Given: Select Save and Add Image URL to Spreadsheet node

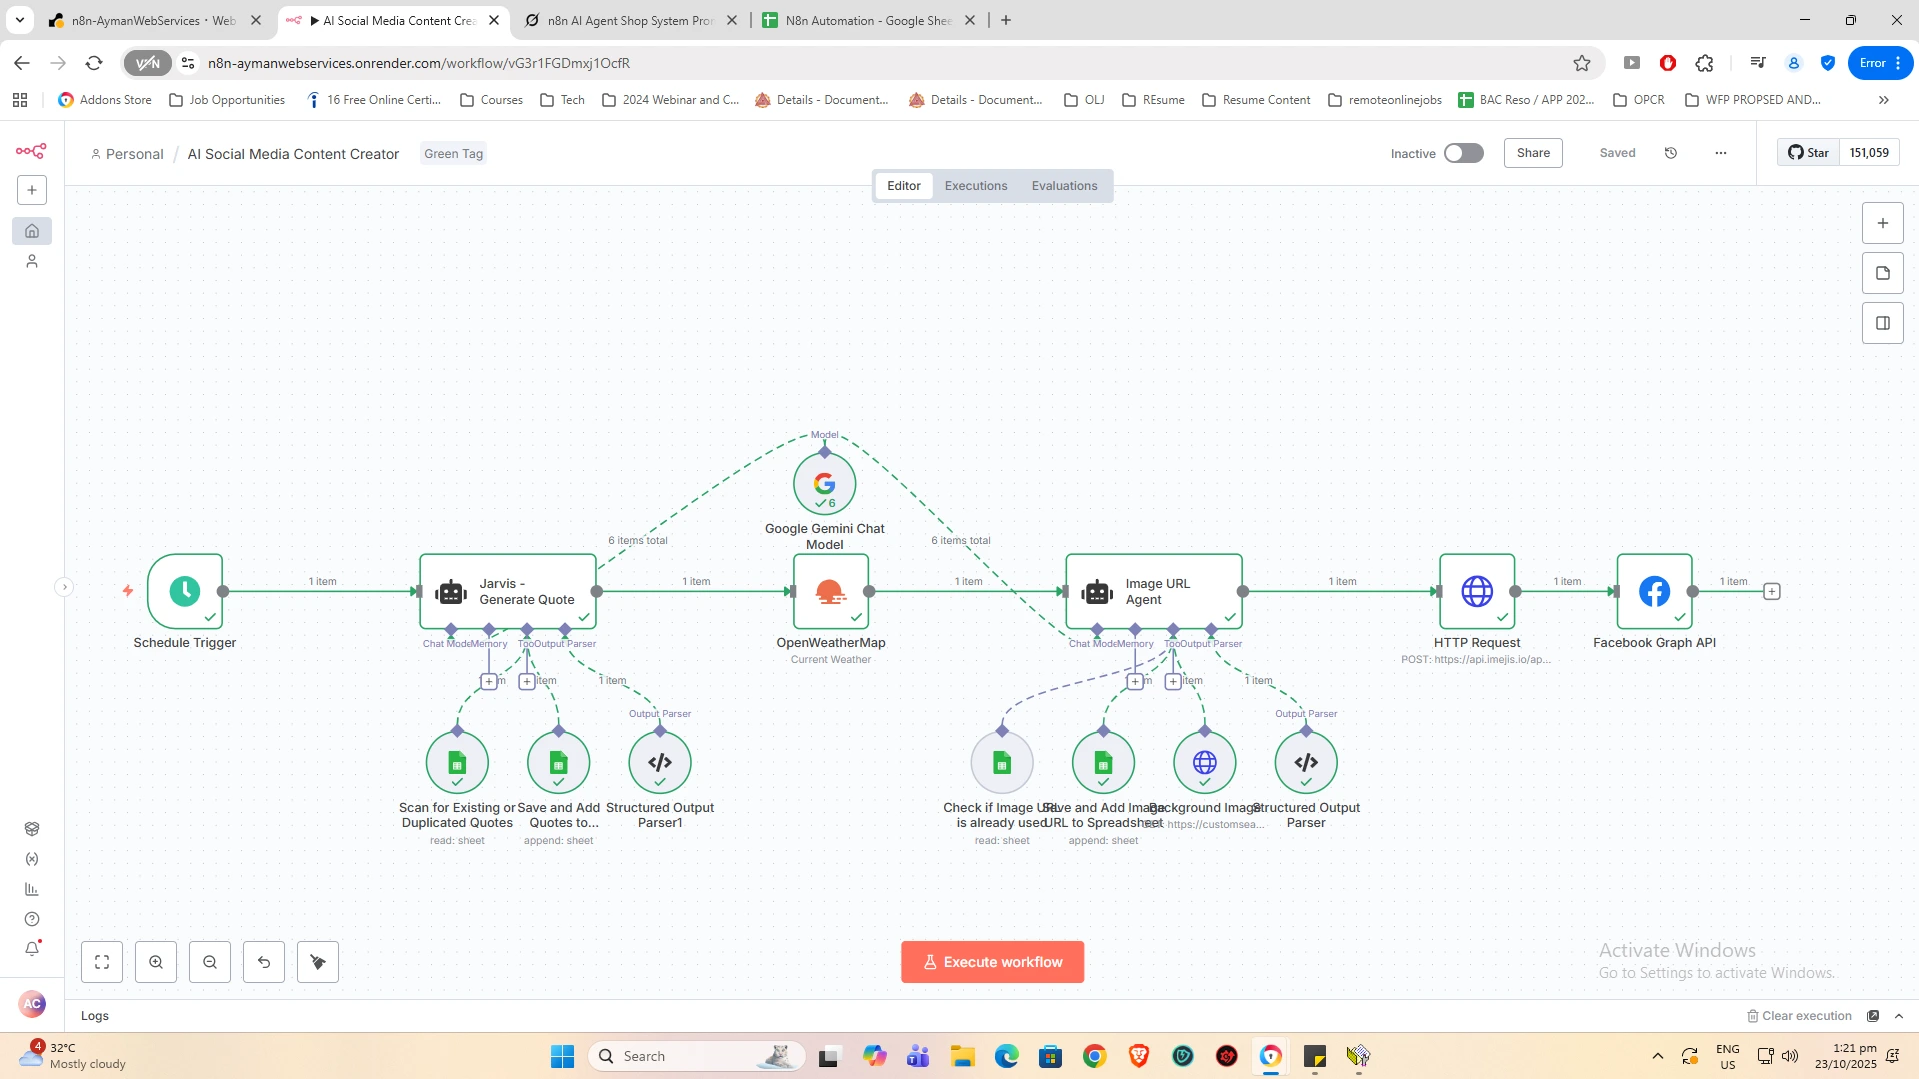Looking at the screenshot, I should [1103, 762].
